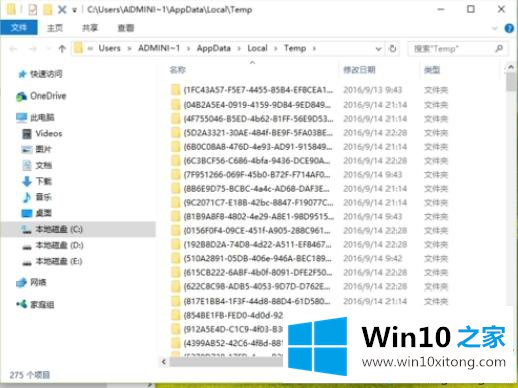Click folder icon of {510A2891-05DB-406e row
The width and height of the screenshot is (518, 388).
[175, 259]
